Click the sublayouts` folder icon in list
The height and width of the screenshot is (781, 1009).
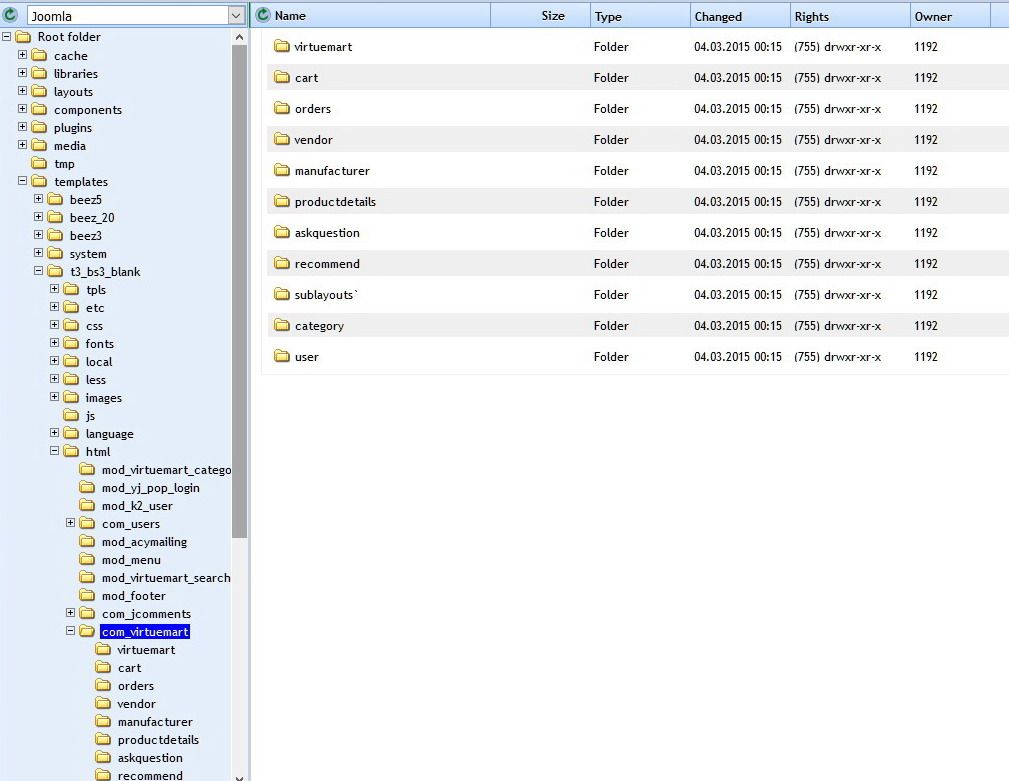tap(282, 294)
